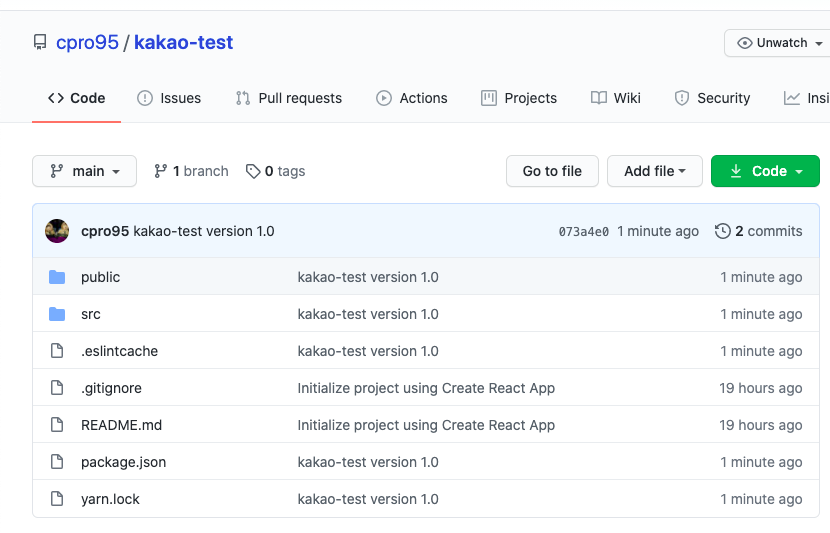Open the Security tab
Image resolution: width=830 pixels, height=533 pixels.
pos(712,98)
